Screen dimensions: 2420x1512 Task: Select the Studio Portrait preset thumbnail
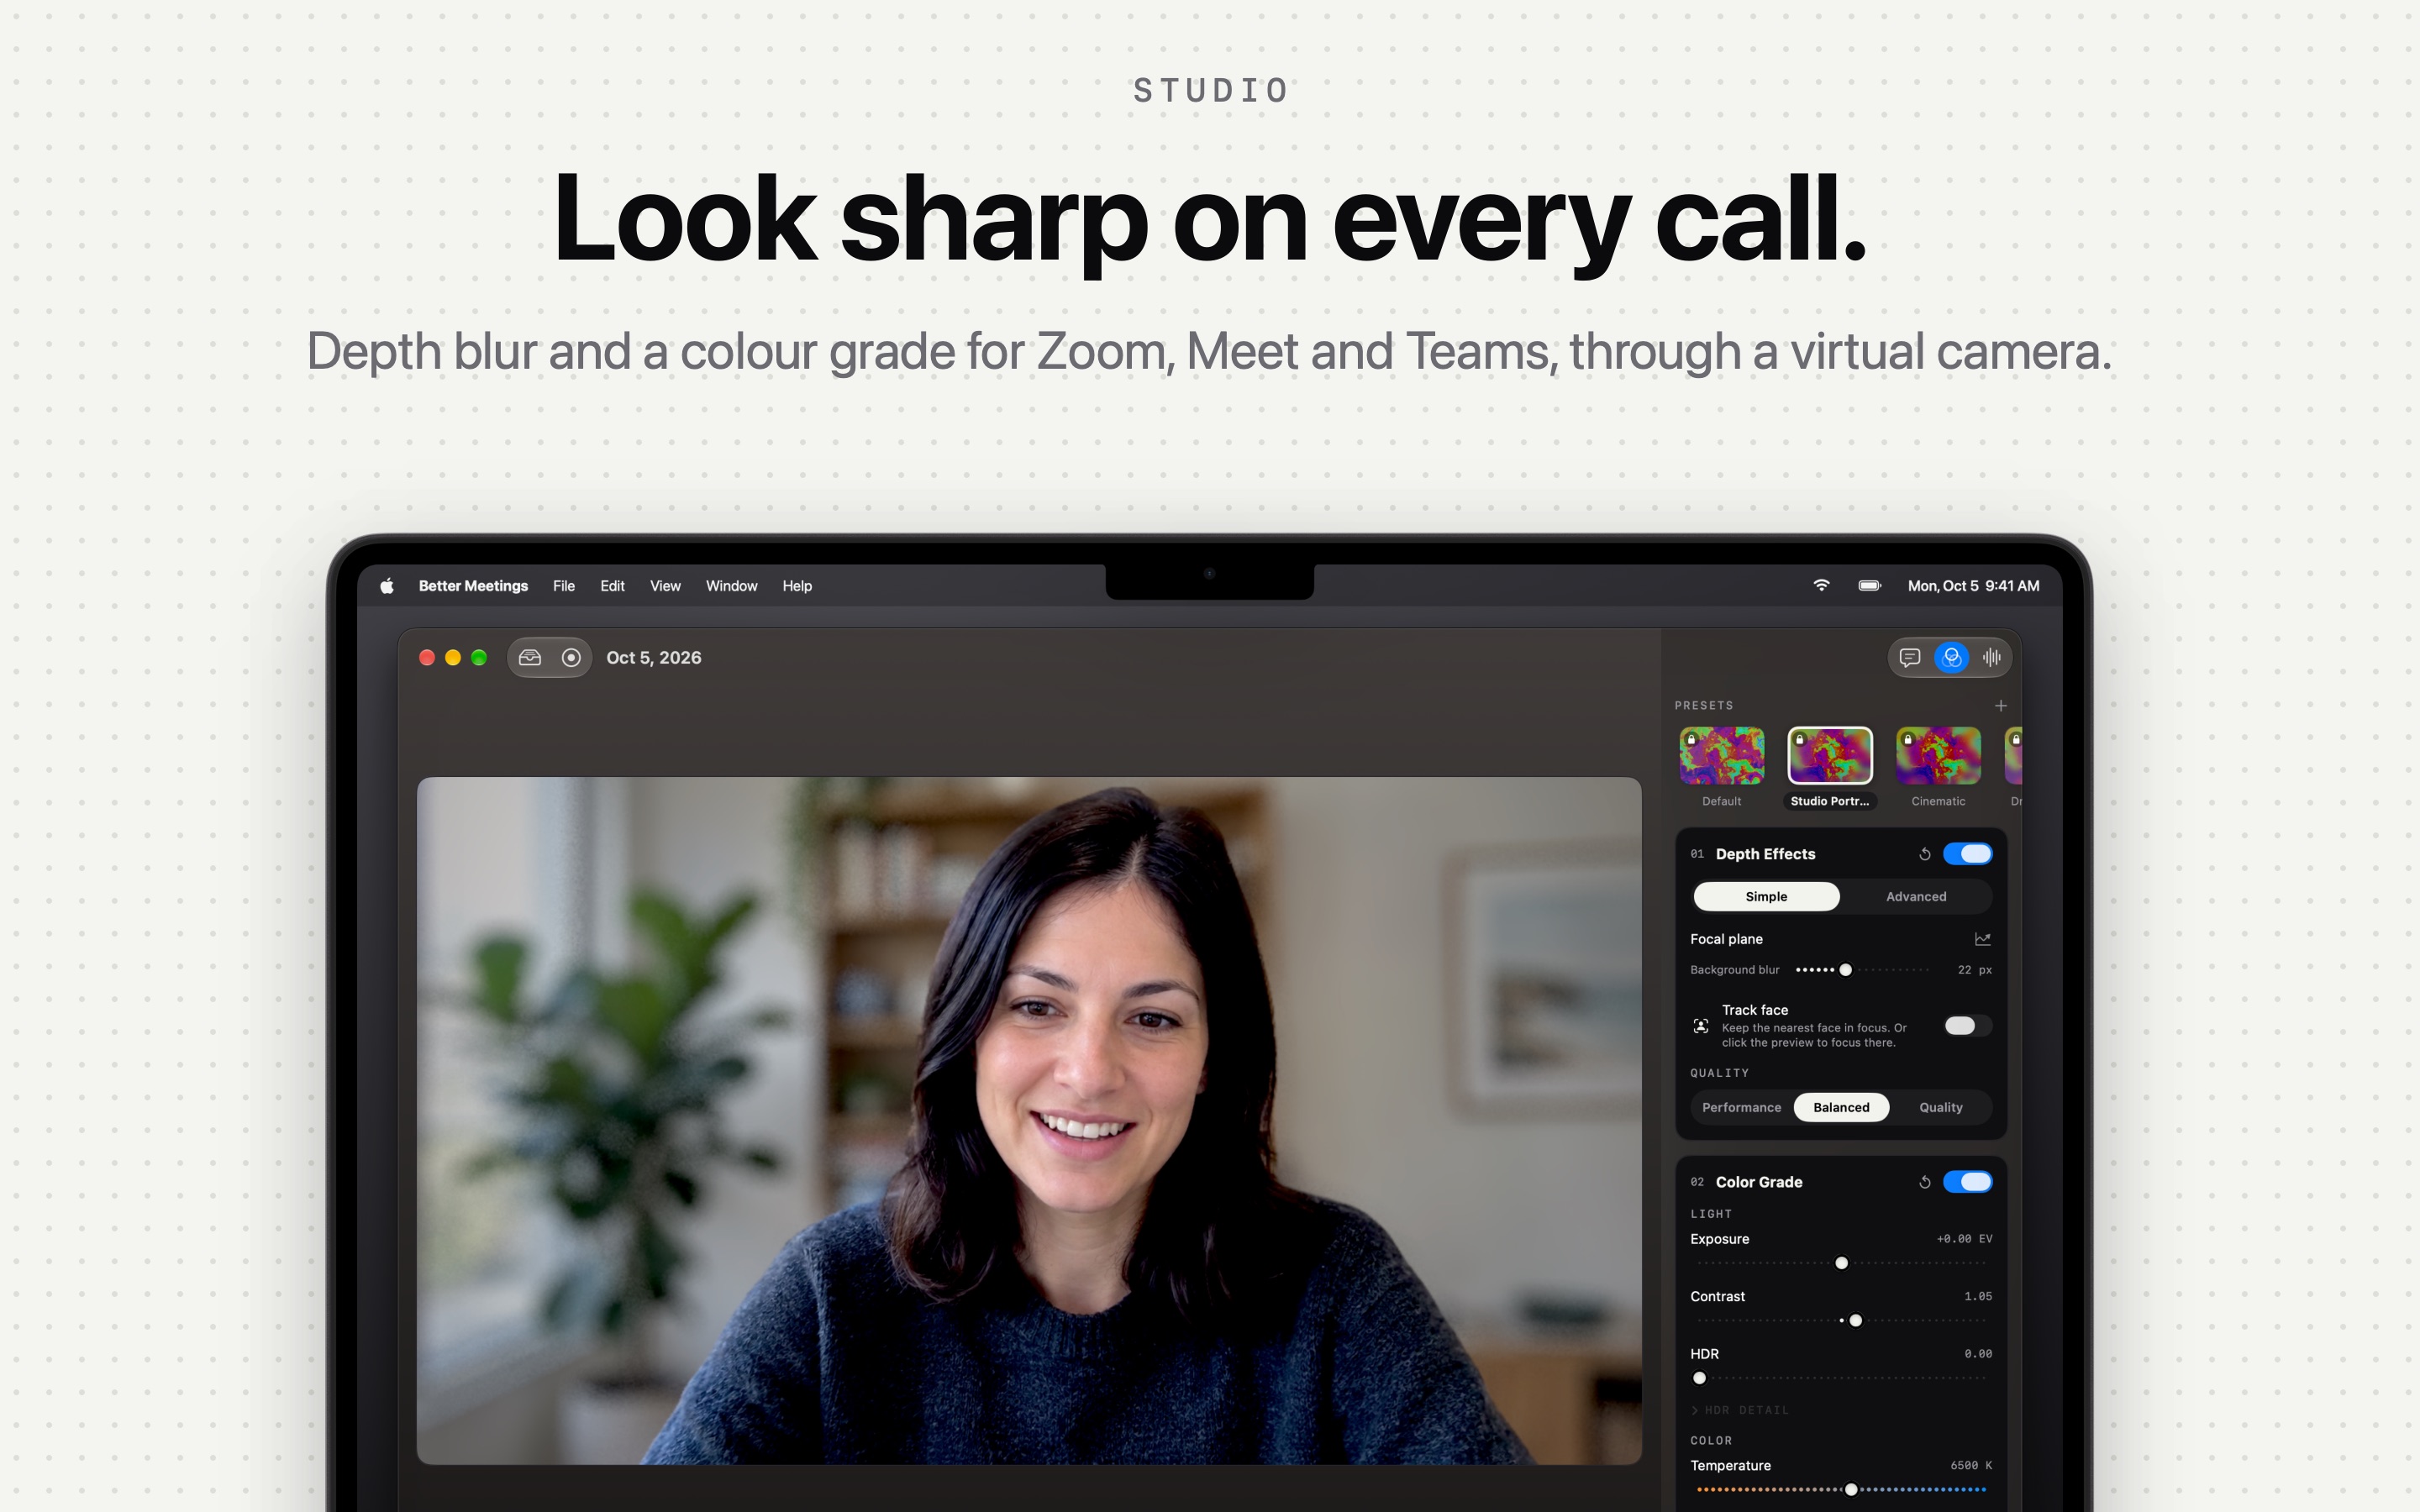1829,755
